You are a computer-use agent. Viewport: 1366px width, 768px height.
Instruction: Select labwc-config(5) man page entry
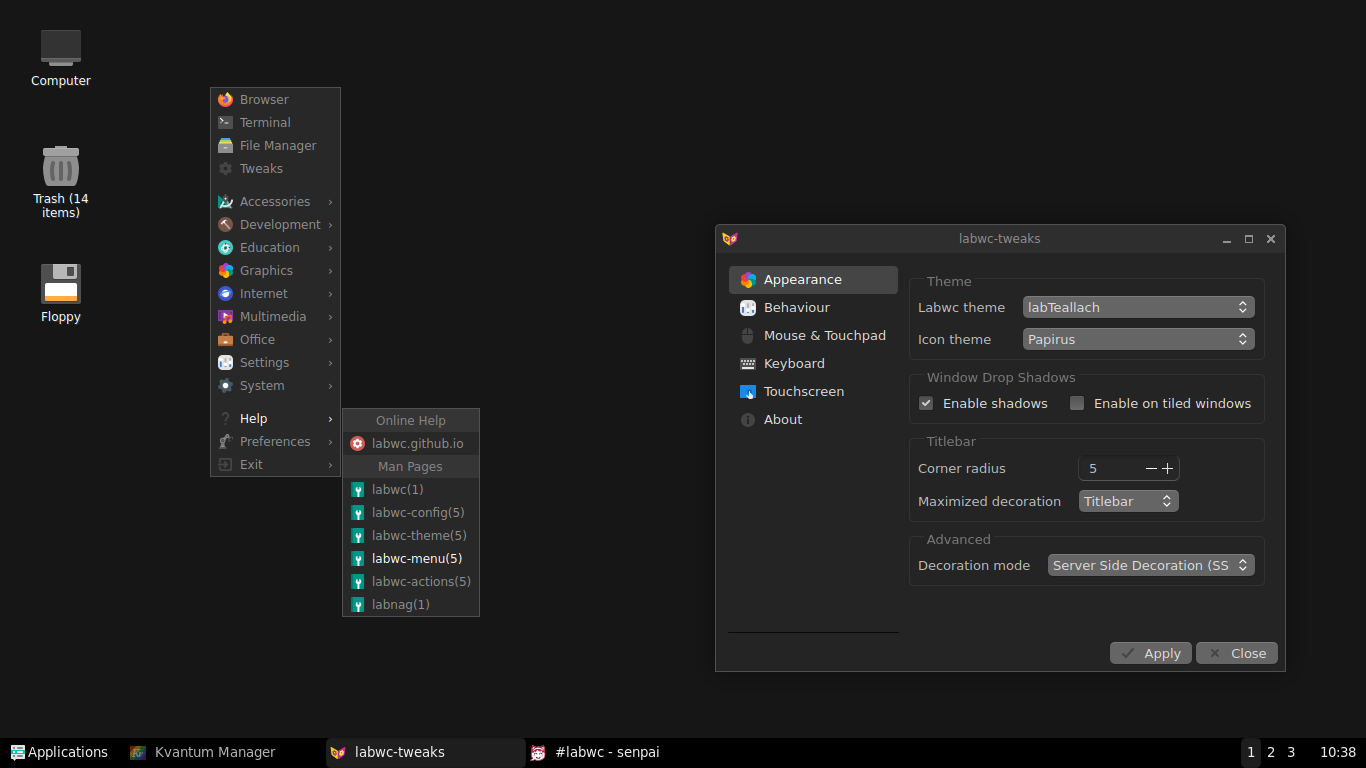coord(417,513)
